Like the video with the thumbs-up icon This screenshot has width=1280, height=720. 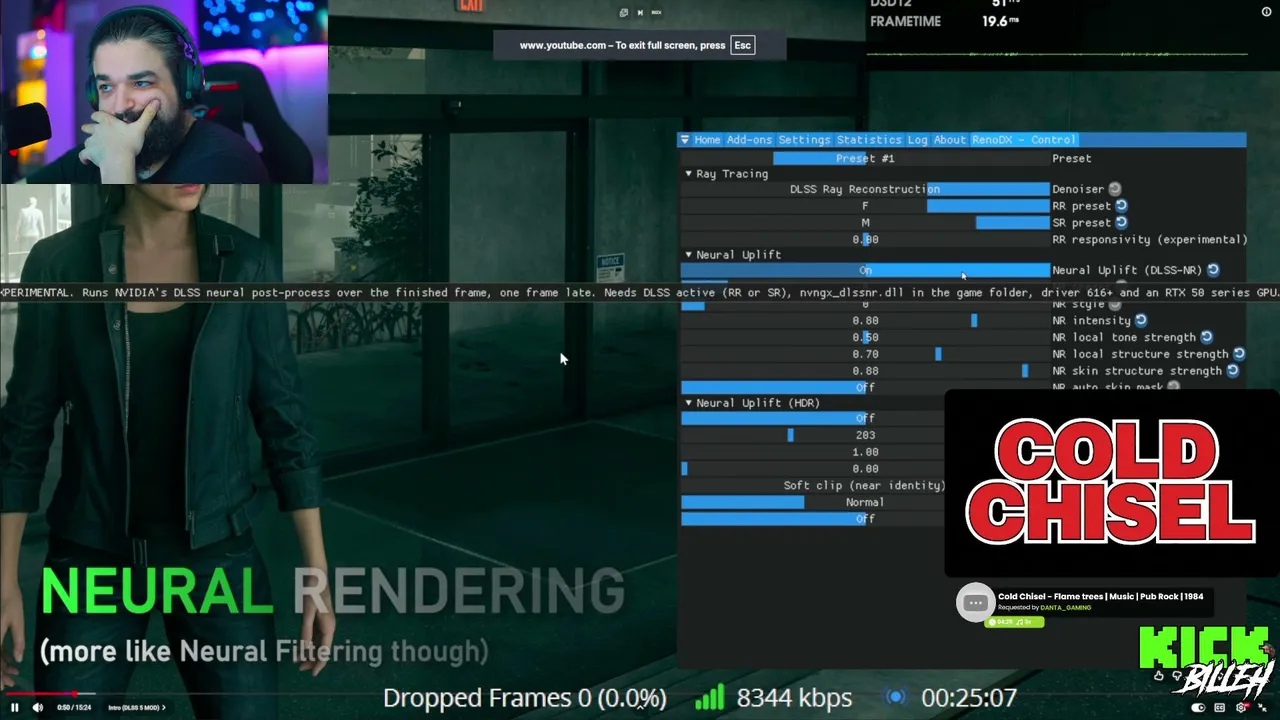[1159, 675]
